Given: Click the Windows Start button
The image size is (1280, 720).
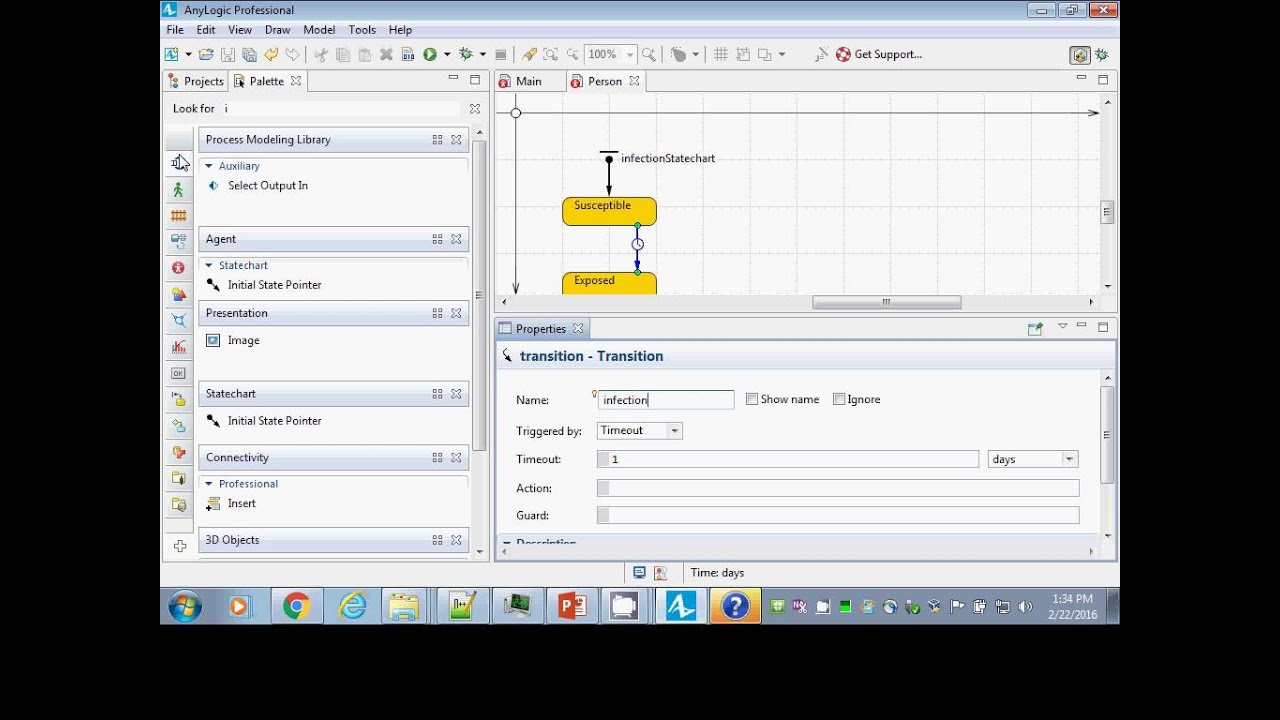Looking at the screenshot, I should click(185, 606).
